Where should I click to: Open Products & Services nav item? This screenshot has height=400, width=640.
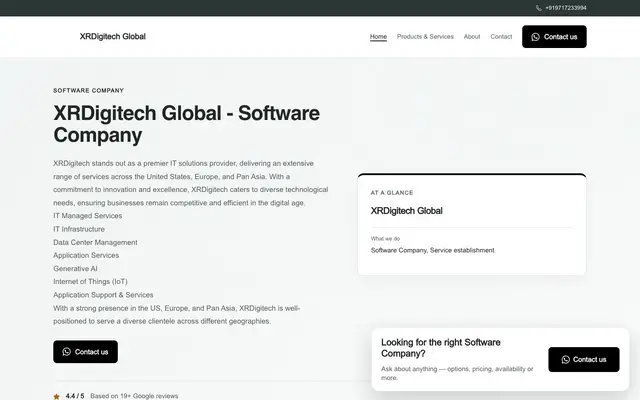point(425,36)
